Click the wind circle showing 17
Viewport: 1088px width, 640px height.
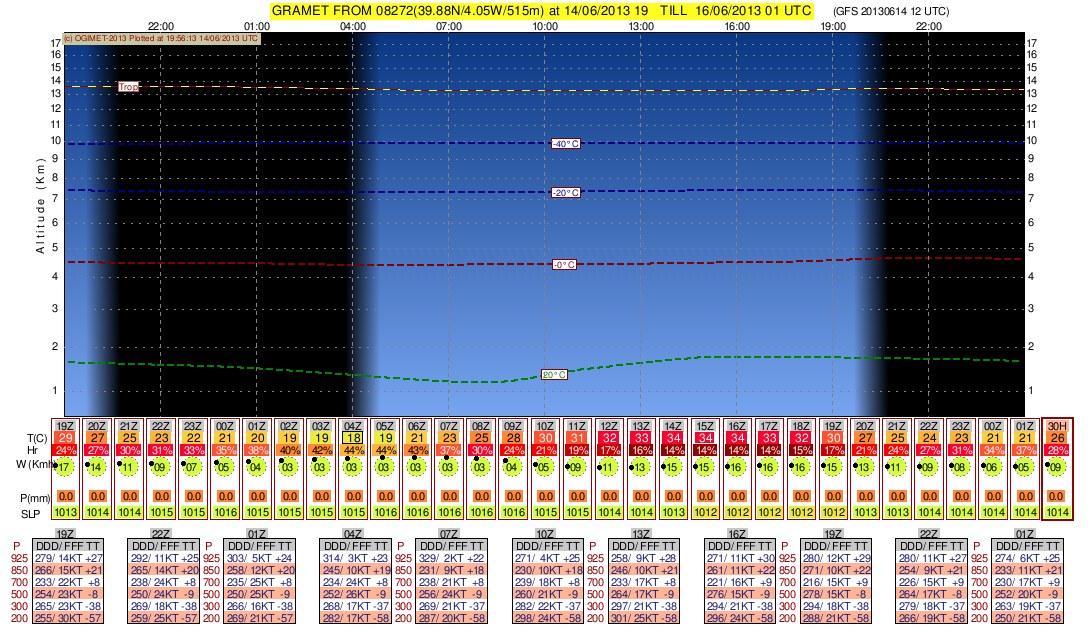click(x=65, y=467)
